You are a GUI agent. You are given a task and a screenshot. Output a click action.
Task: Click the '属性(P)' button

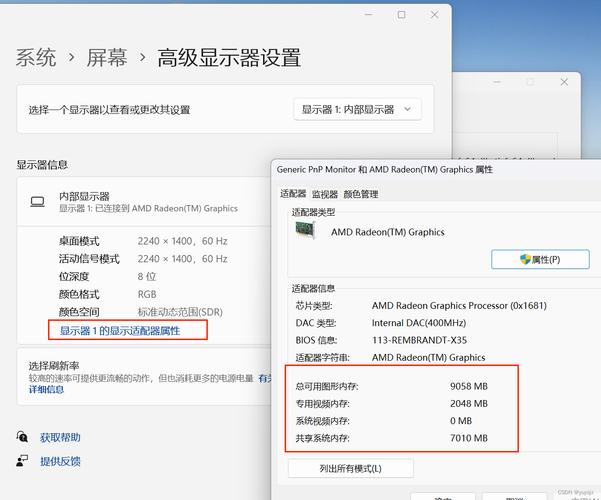pos(540,260)
